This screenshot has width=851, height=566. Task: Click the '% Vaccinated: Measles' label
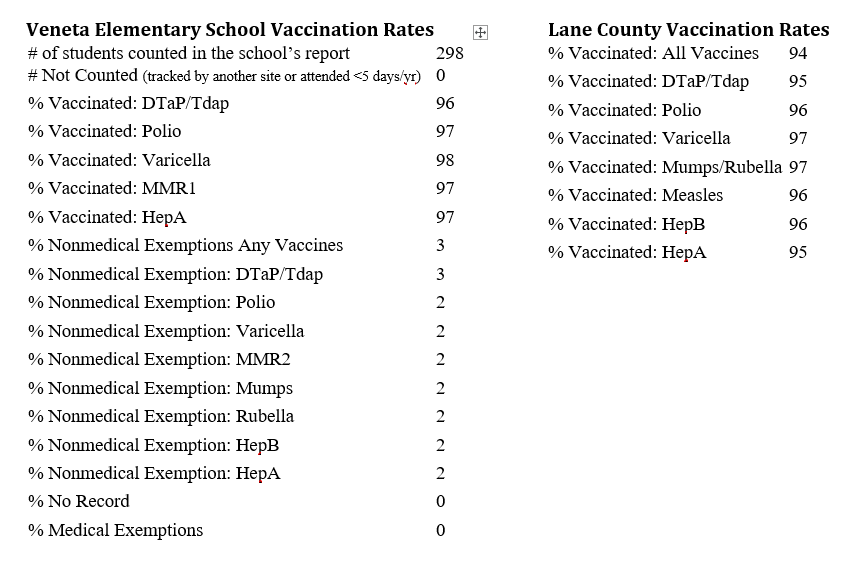click(x=635, y=195)
